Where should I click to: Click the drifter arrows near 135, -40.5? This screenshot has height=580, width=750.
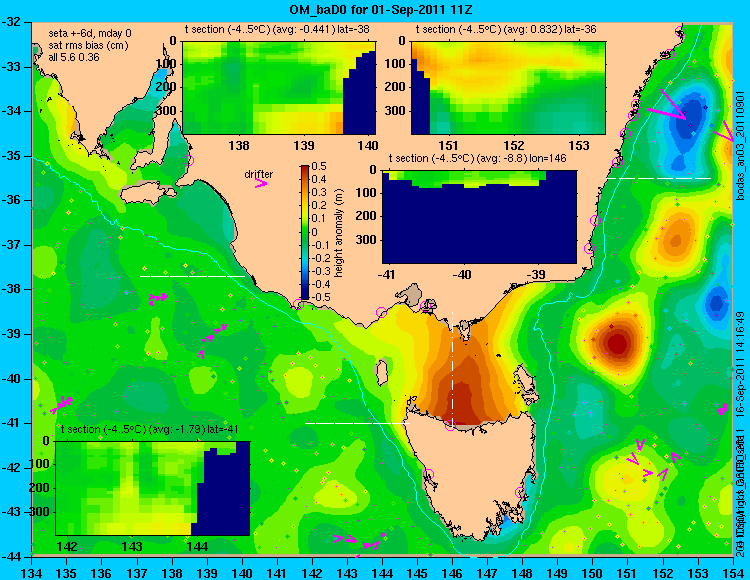62,405
